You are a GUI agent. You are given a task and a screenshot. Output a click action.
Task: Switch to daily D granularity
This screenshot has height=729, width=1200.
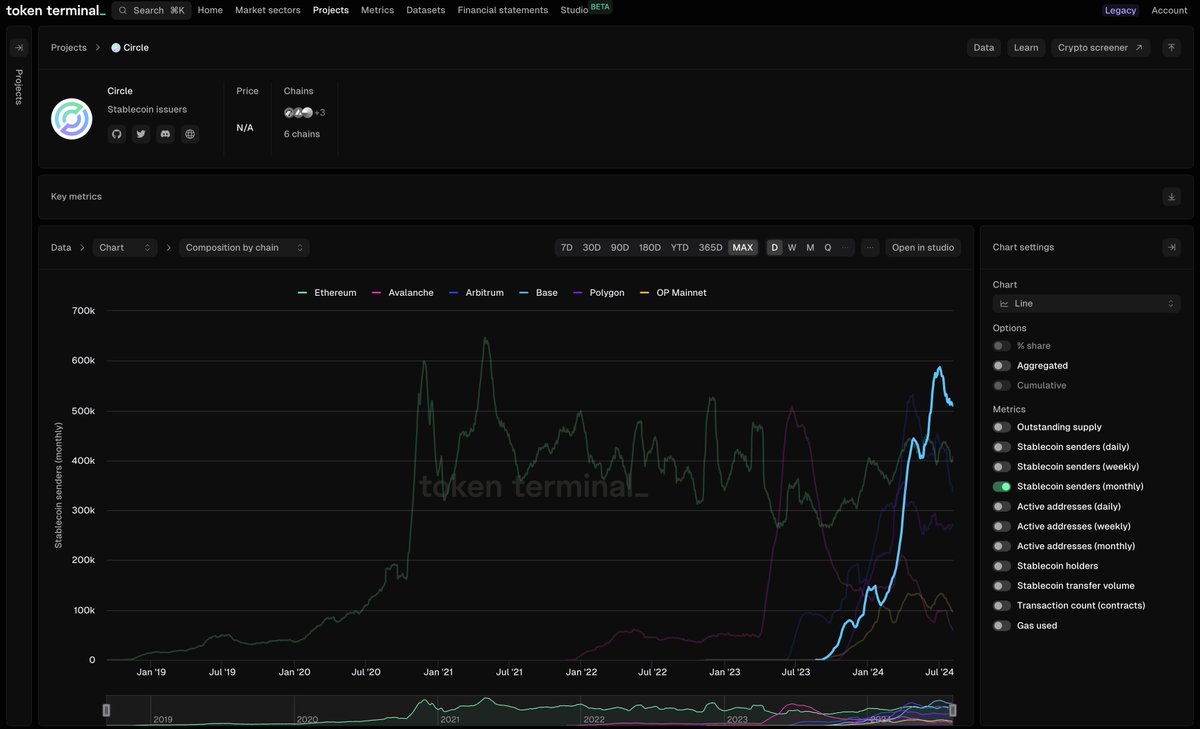(x=775, y=247)
